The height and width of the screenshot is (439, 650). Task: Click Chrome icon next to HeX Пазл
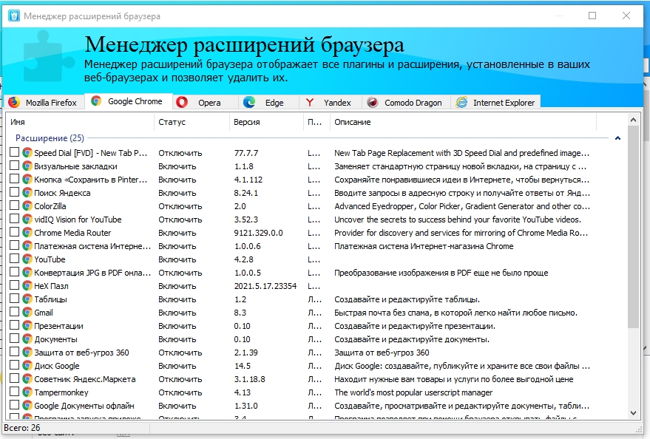(x=27, y=286)
